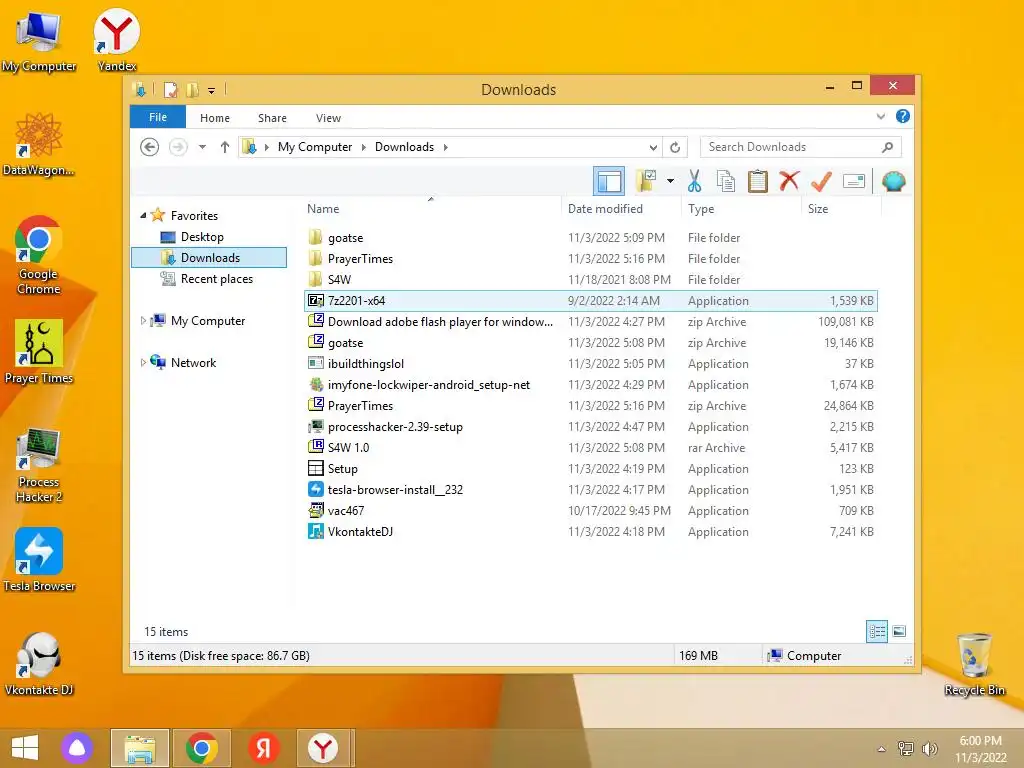The image size is (1024, 768).
Task: Expand the ribbon with the chevron
Action: point(880,117)
